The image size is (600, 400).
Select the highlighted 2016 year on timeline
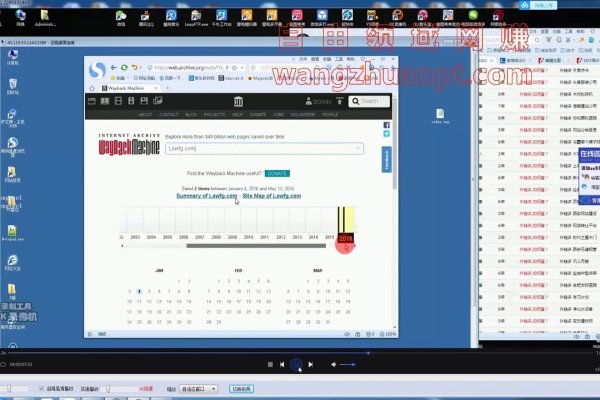(x=345, y=239)
